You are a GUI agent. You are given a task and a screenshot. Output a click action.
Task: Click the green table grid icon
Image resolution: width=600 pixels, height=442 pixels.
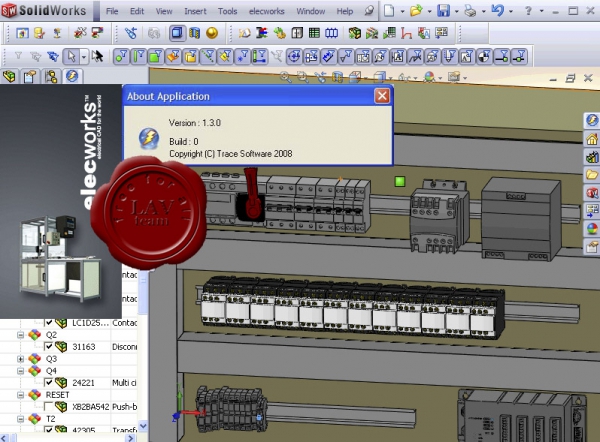314,33
